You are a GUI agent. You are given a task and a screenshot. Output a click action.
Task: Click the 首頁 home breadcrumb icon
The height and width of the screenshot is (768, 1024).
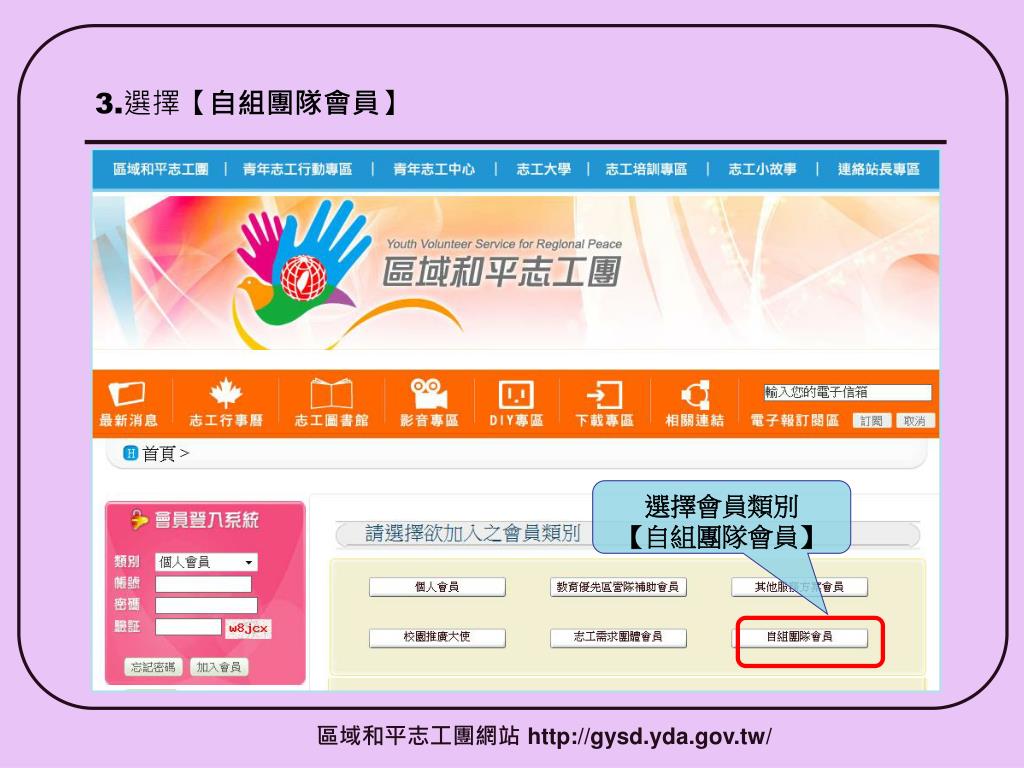(x=130, y=453)
